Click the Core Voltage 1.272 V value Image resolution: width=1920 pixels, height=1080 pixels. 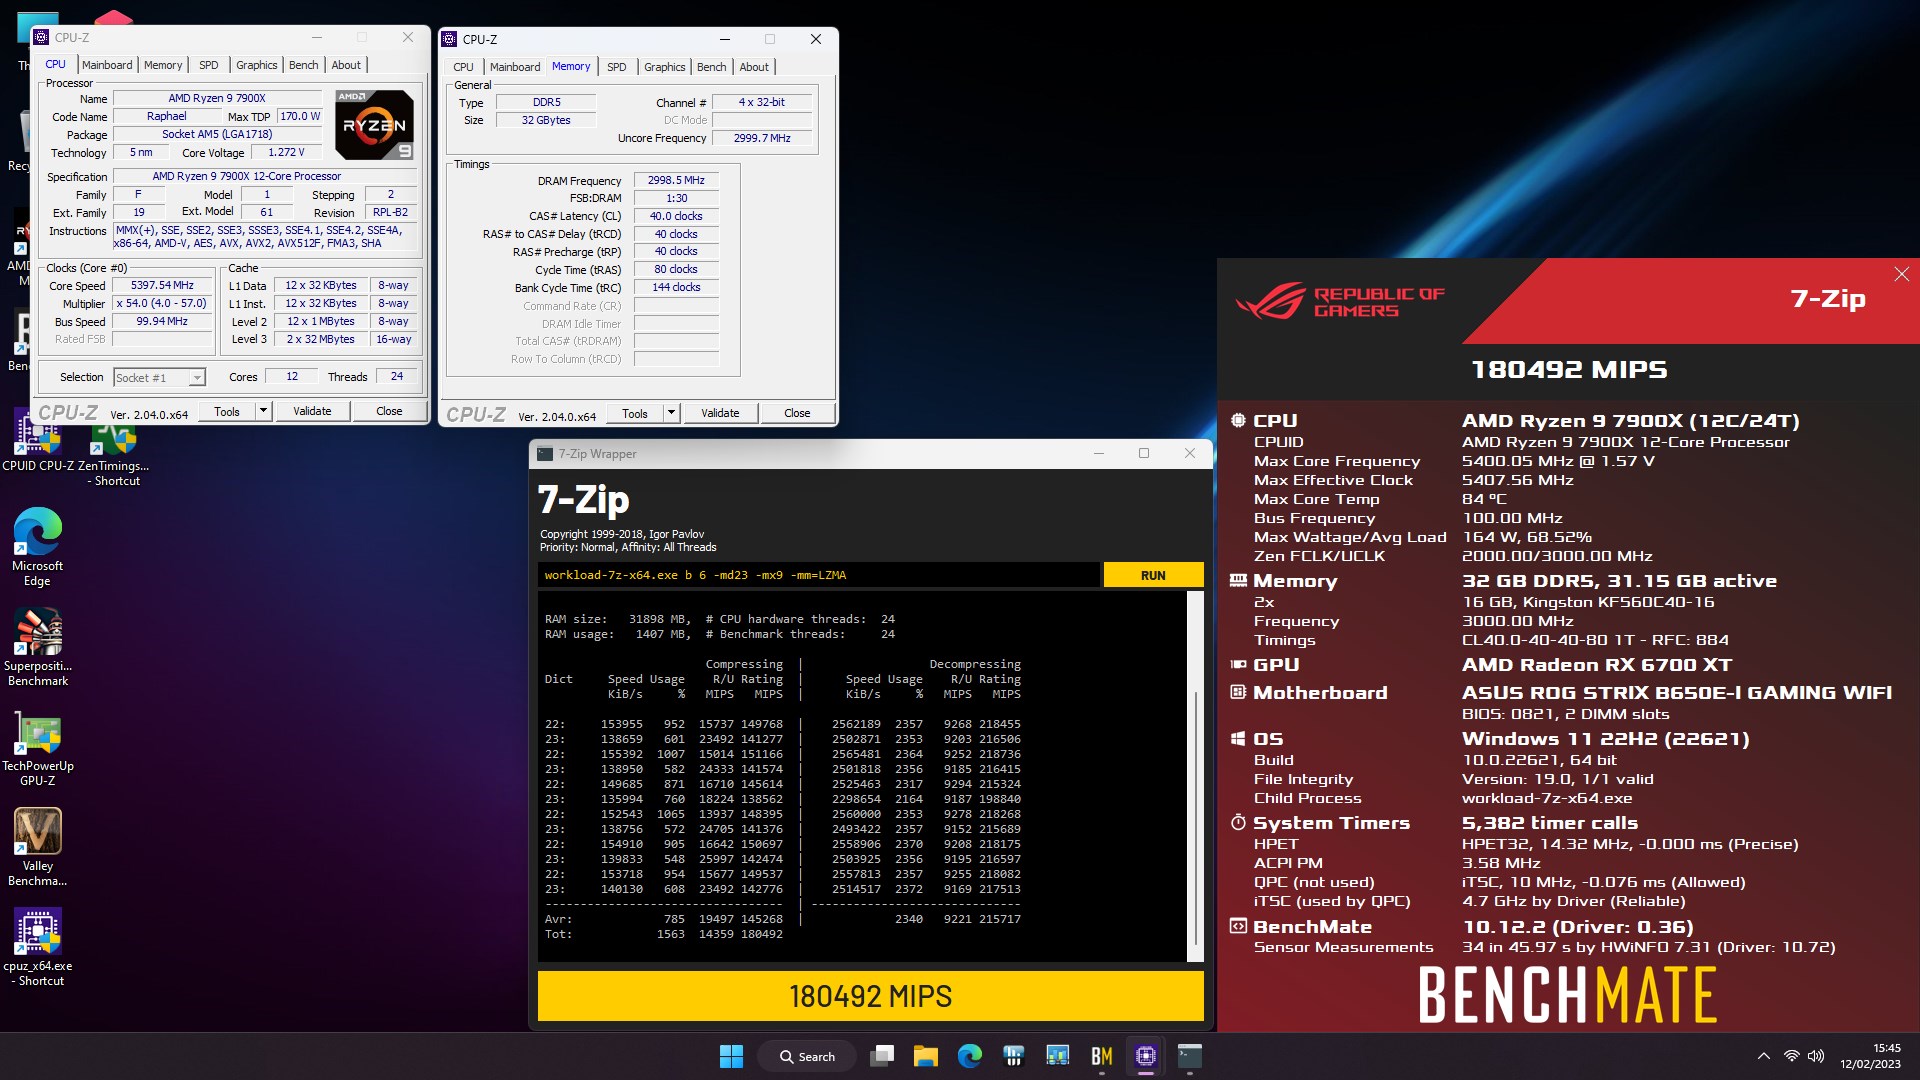tap(286, 153)
